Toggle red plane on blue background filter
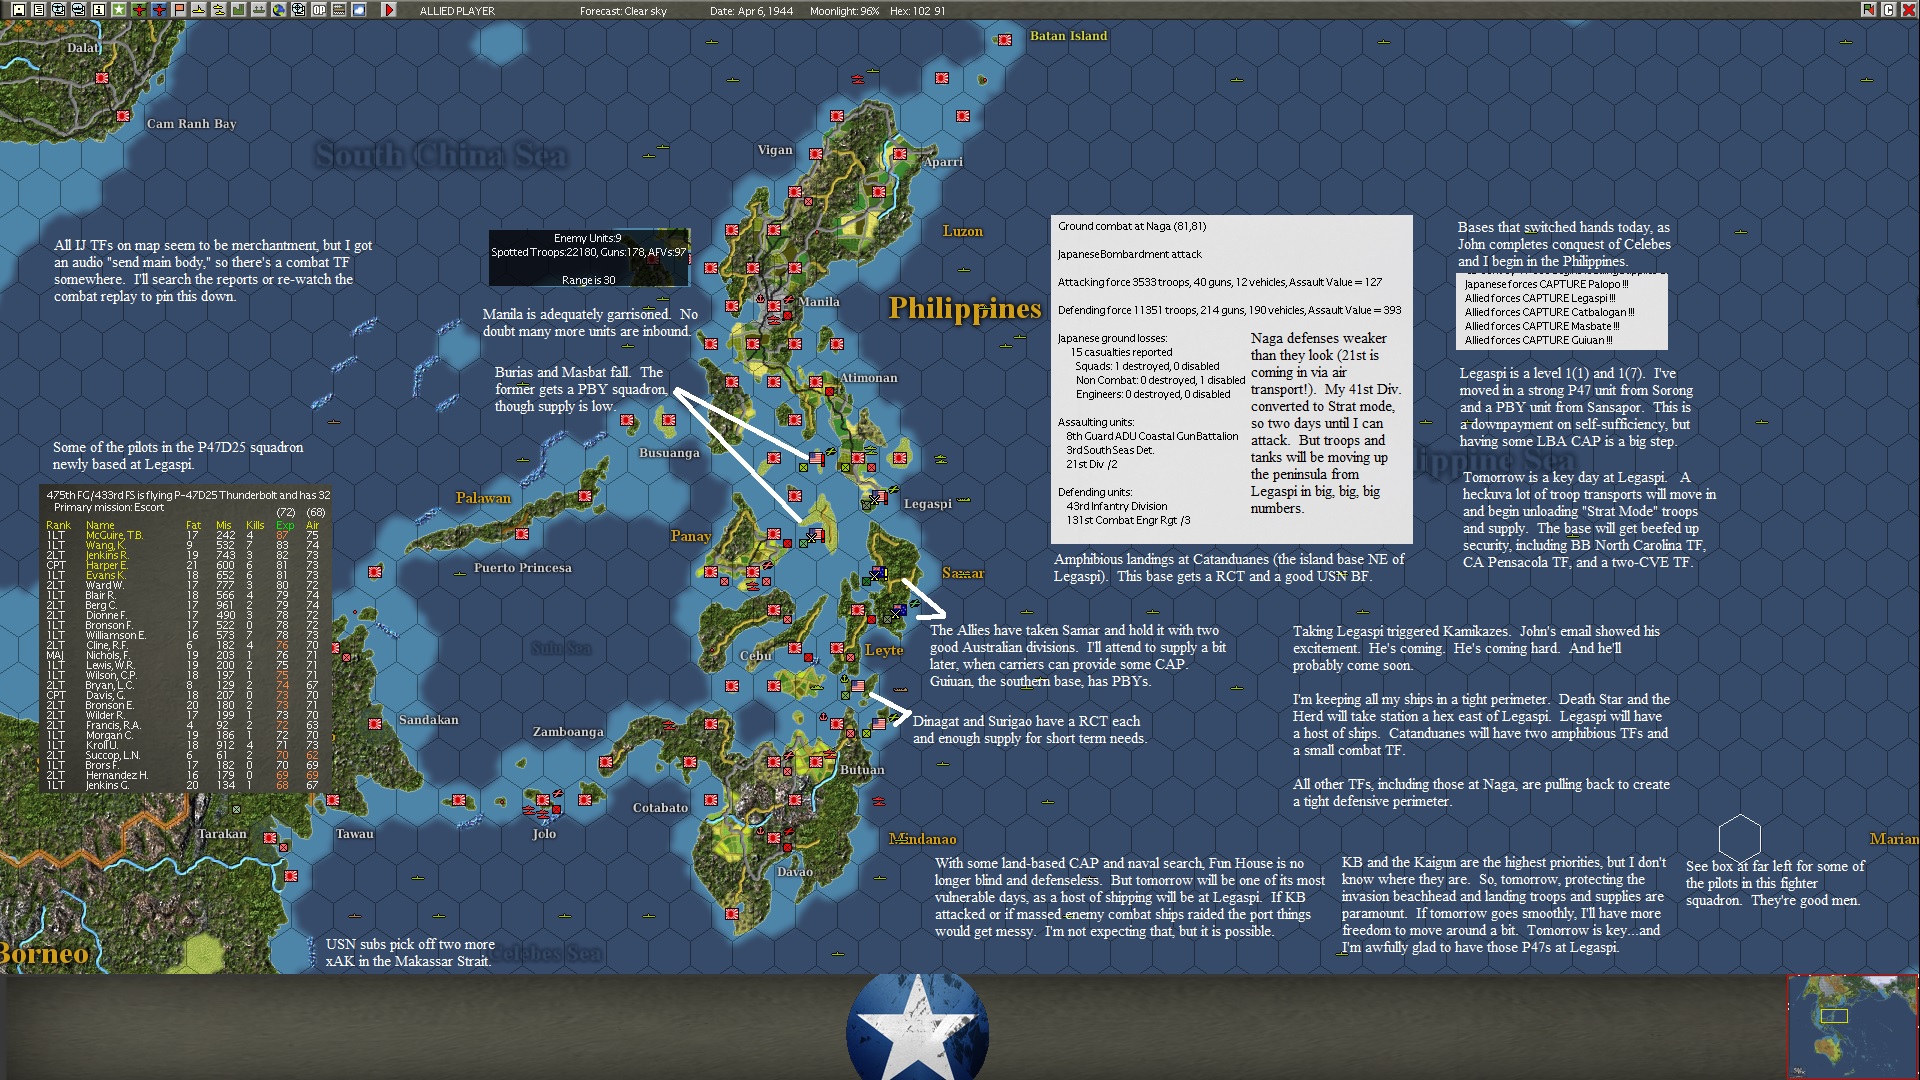The width and height of the screenshot is (1920, 1080). tap(159, 10)
